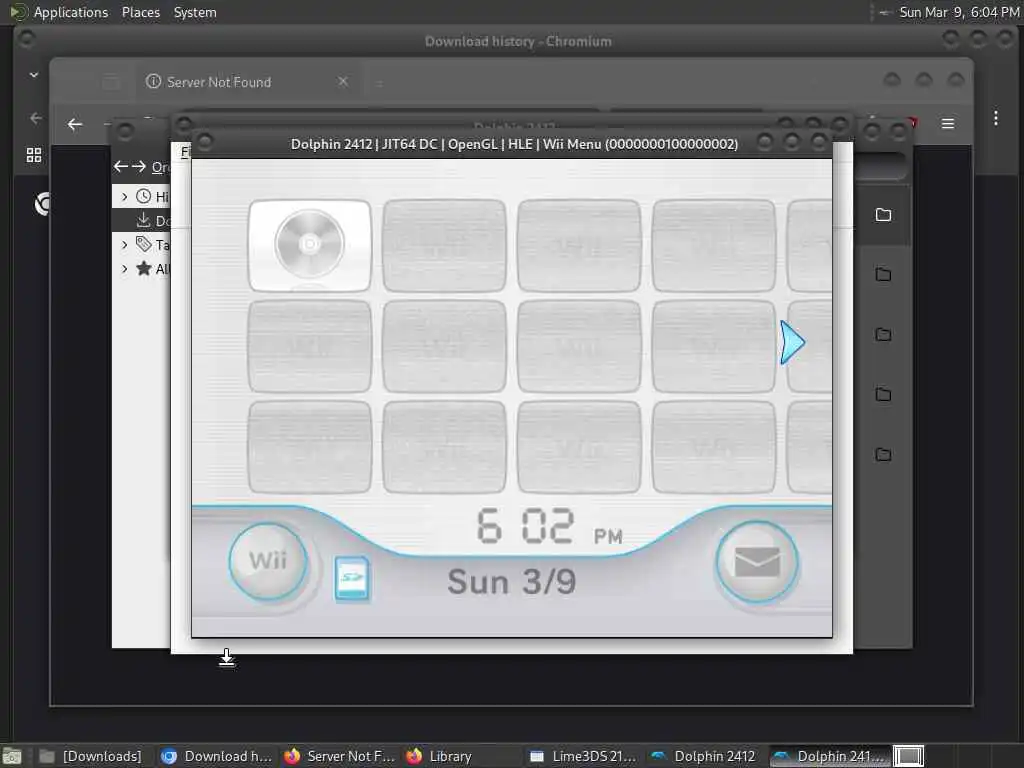Click the Library forward arrow
The width and height of the screenshot is (1024, 768).
[x=138, y=167]
